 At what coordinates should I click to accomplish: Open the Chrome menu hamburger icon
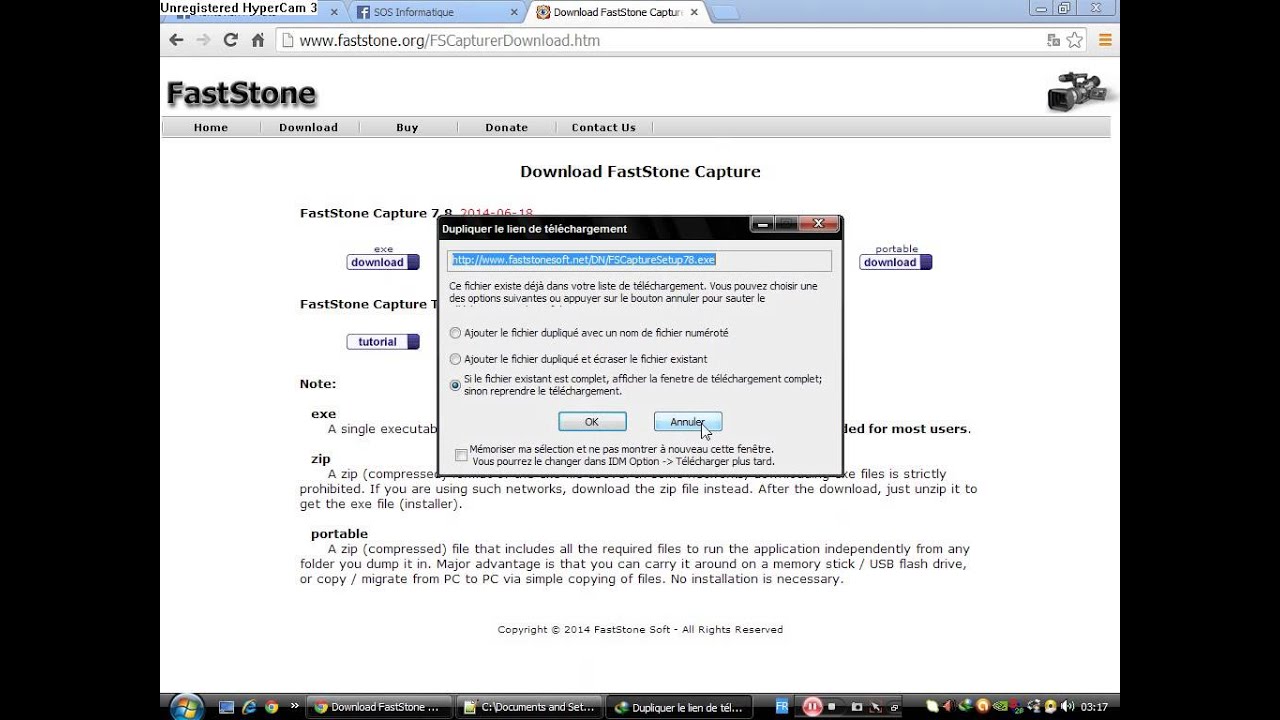pyautogui.click(x=1105, y=40)
